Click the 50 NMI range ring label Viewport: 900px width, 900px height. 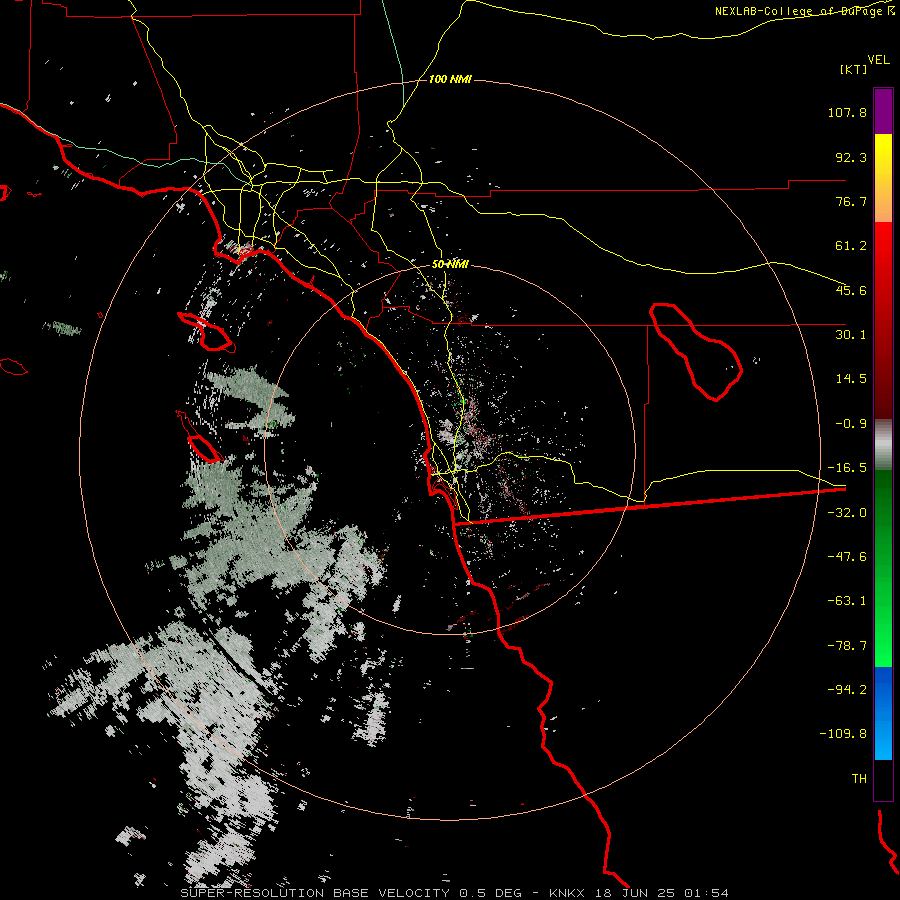point(450,265)
